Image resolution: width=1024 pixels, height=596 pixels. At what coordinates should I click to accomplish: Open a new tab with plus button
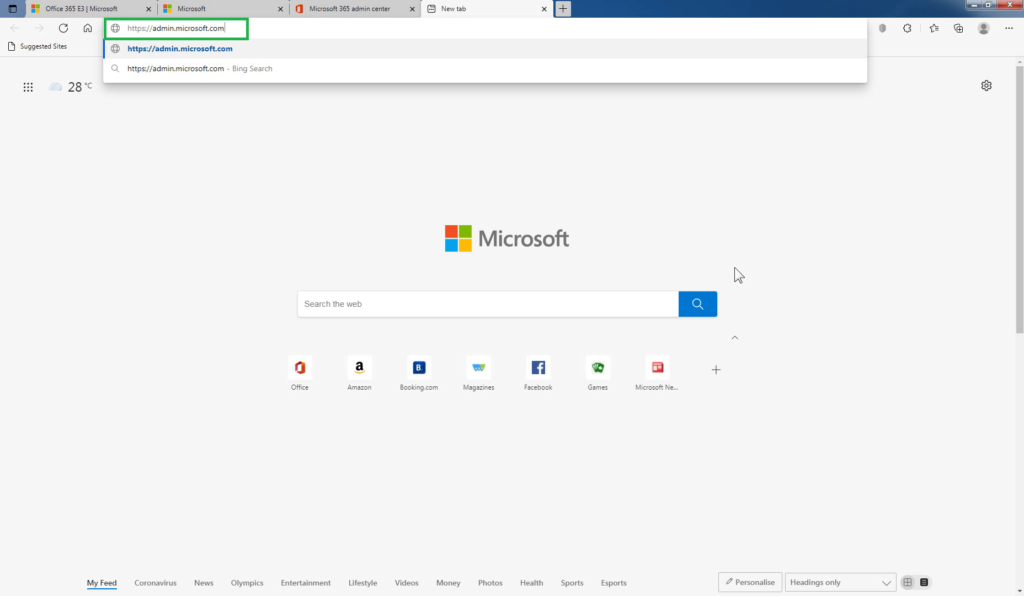point(563,8)
